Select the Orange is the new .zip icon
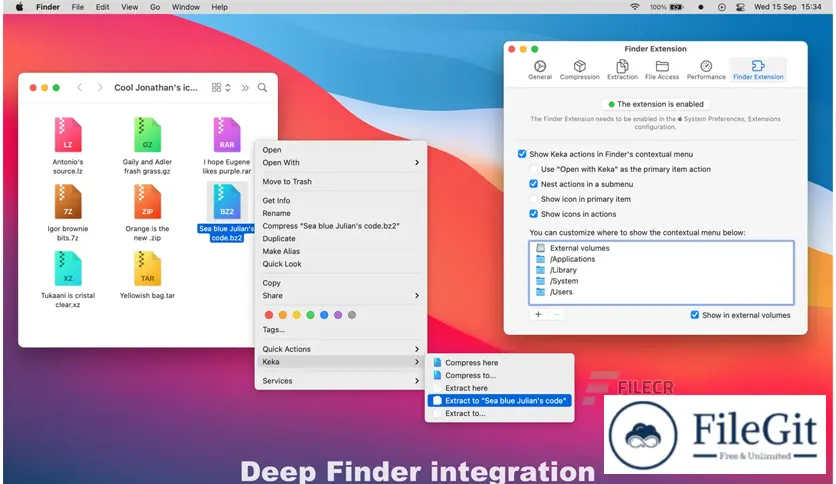This screenshot has width=836, height=484. (147, 201)
